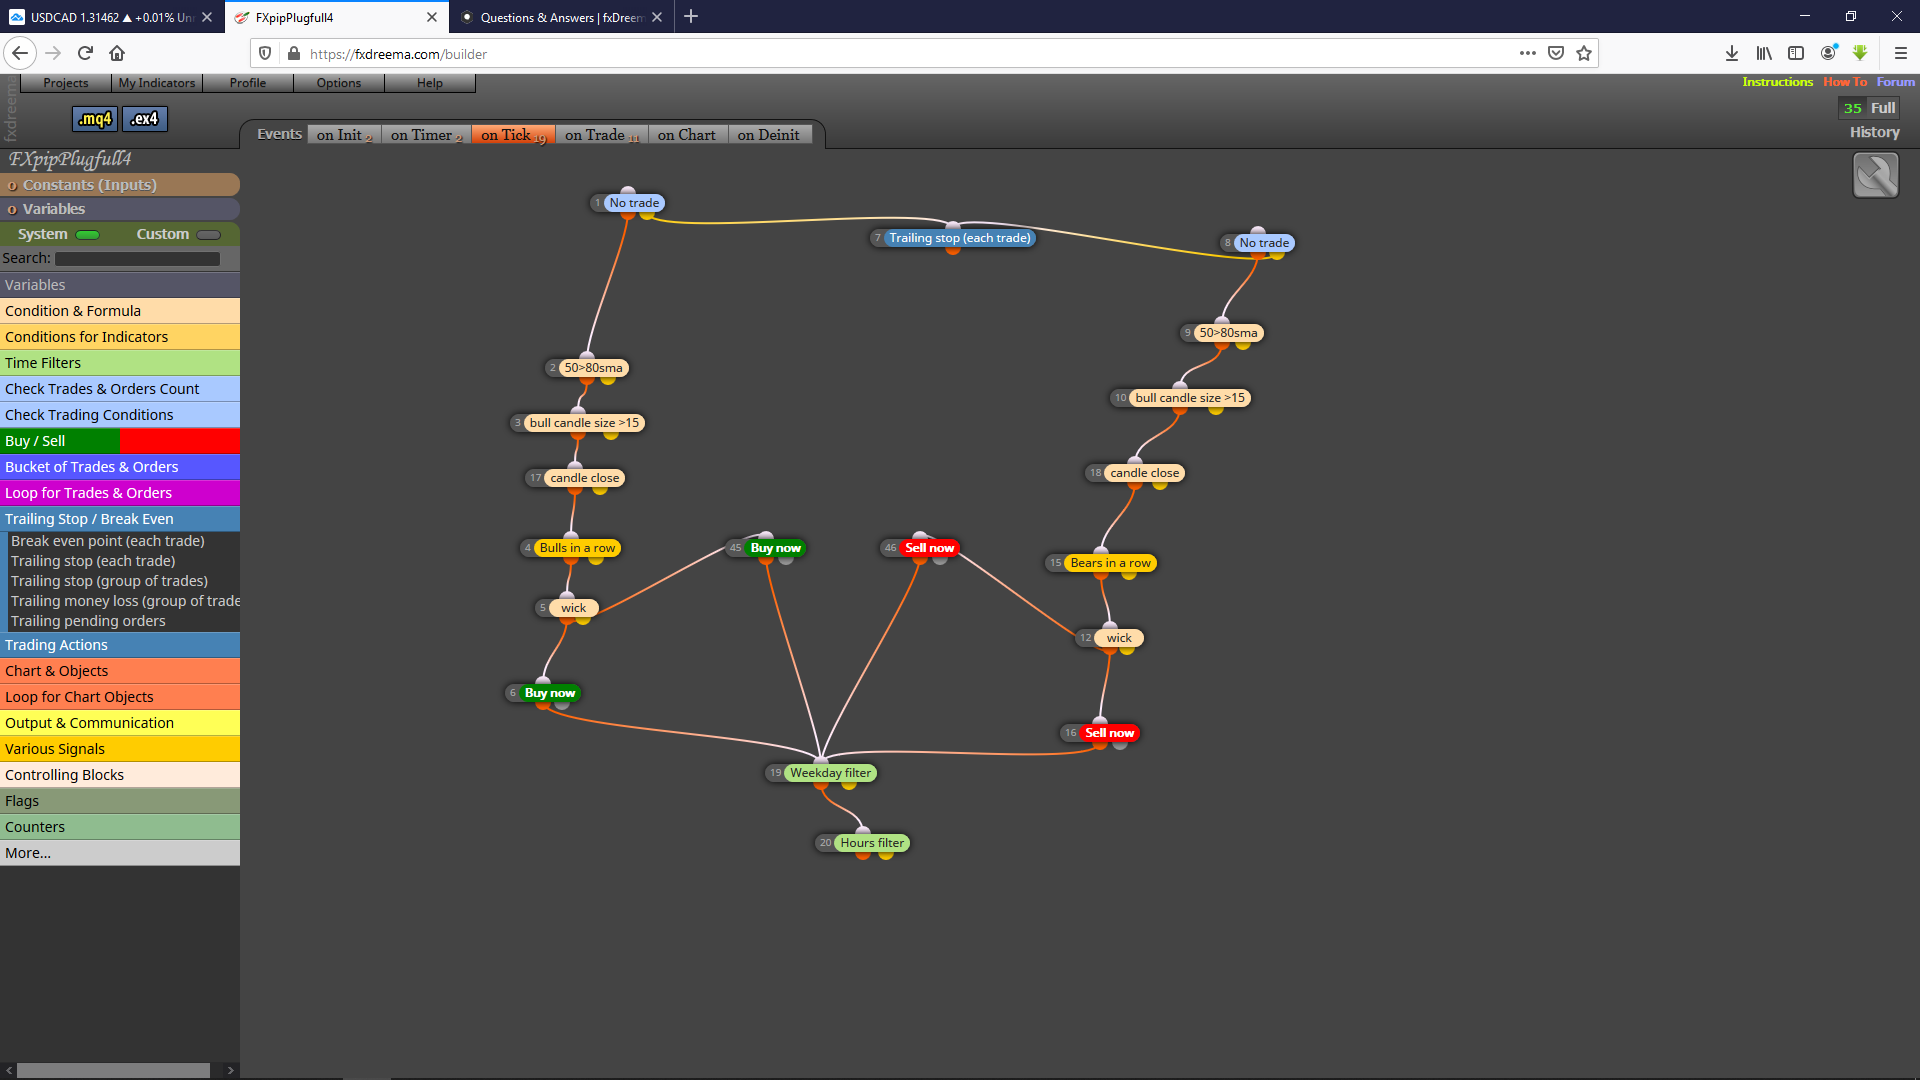Click the sidebar horizontal scrollbar
Viewport: 1920px width, 1080px height.
pos(113,1070)
